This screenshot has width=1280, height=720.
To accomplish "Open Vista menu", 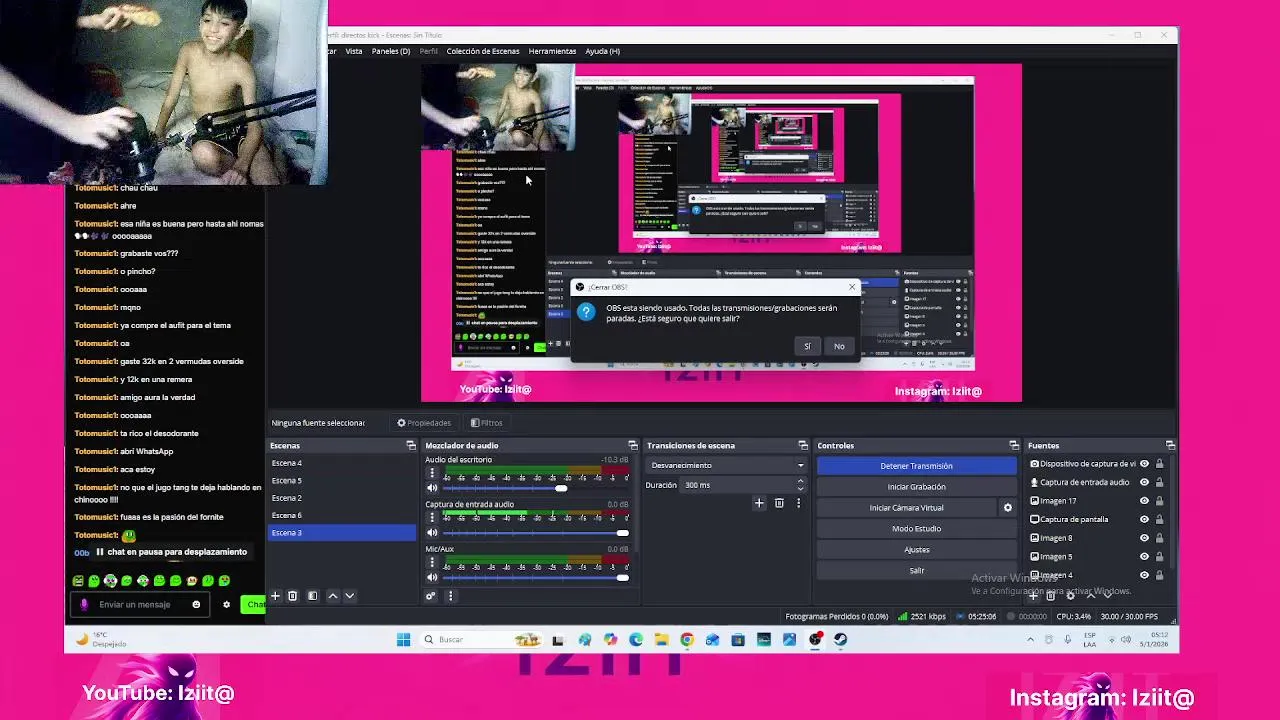I will (x=354, y=51).
